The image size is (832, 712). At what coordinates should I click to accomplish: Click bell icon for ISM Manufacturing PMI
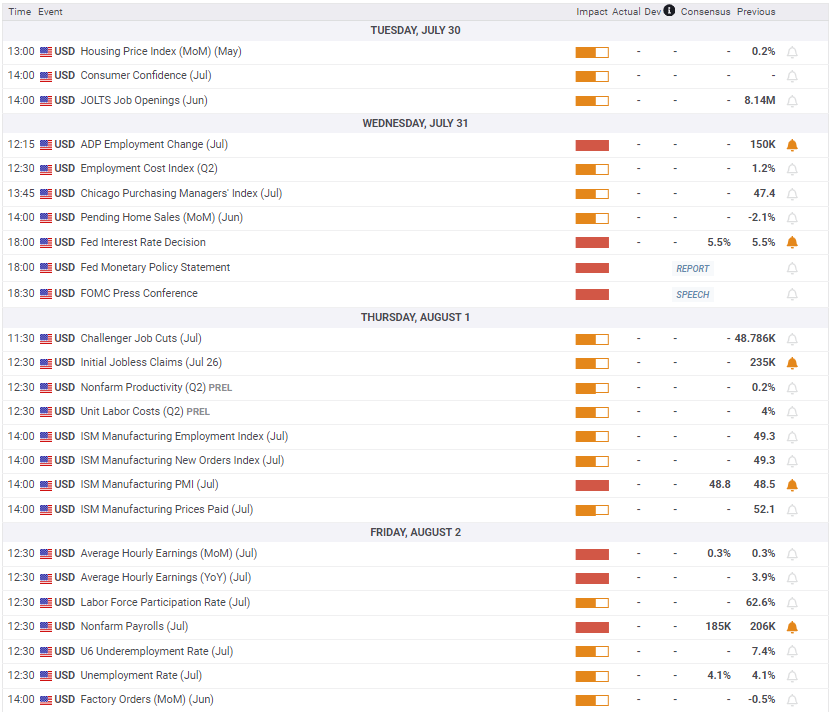792,485
